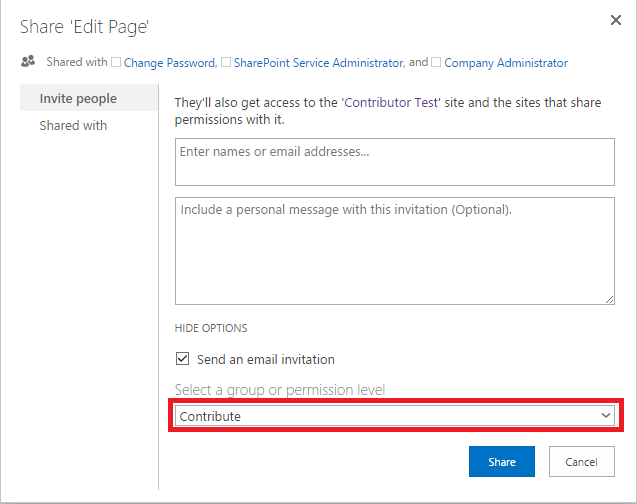The image size is (637, 504).
Task: Click the blue Share button
Action: coord(502,462)
